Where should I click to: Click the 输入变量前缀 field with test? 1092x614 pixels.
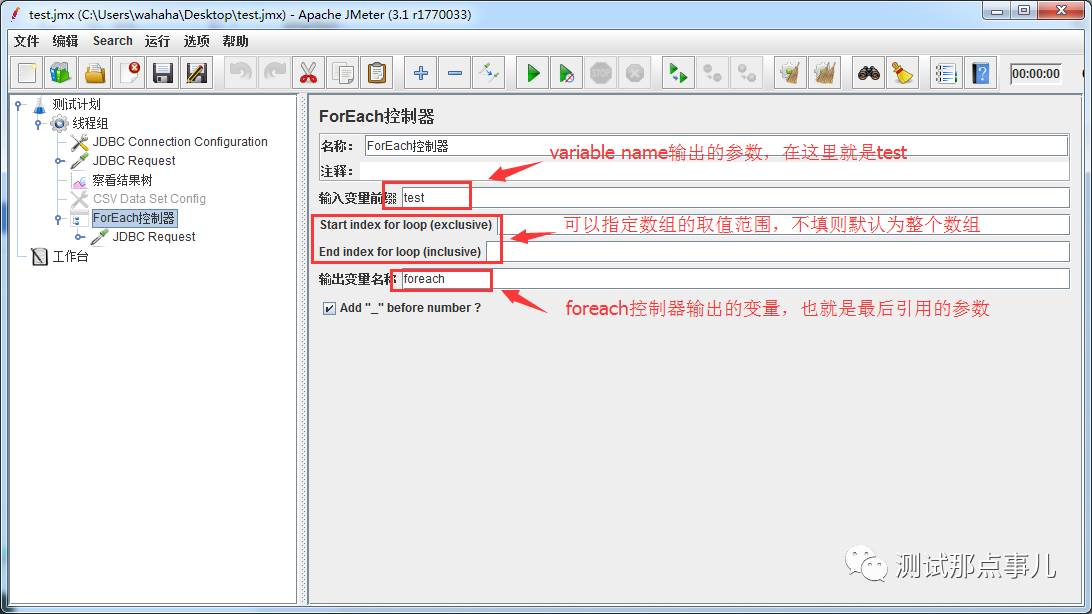tap(735, 198)
